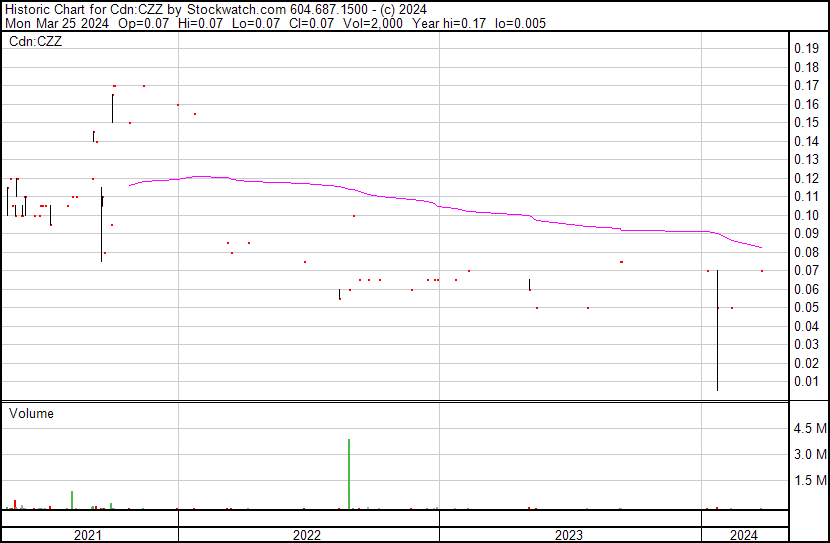This screenshot has height=543, width=830.
Task: Select the 2024 year label on timeline
Action: point(744,535)
